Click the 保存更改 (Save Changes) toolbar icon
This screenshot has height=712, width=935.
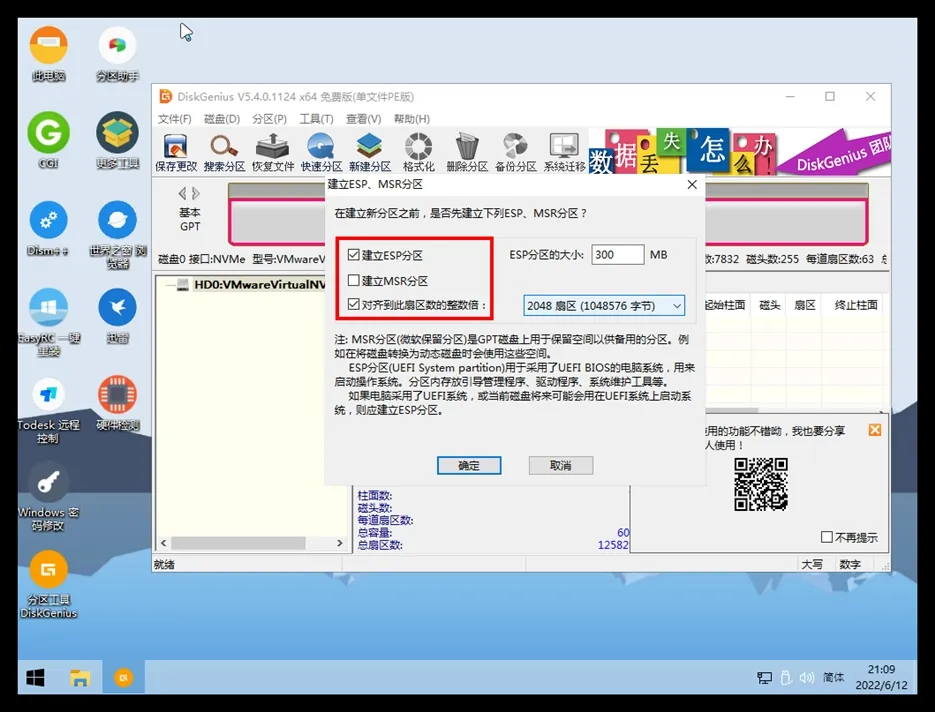175,152
